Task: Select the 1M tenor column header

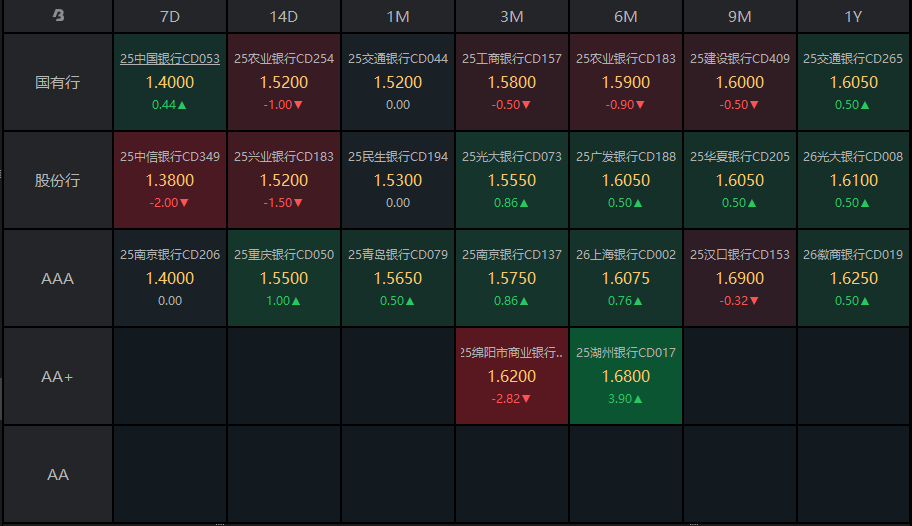Action: [398, 16]
